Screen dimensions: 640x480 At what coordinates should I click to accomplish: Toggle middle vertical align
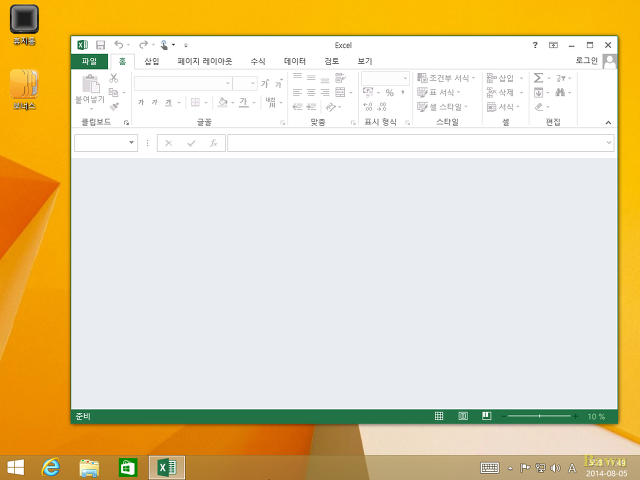pyautogui.click(x=311, y=77)
